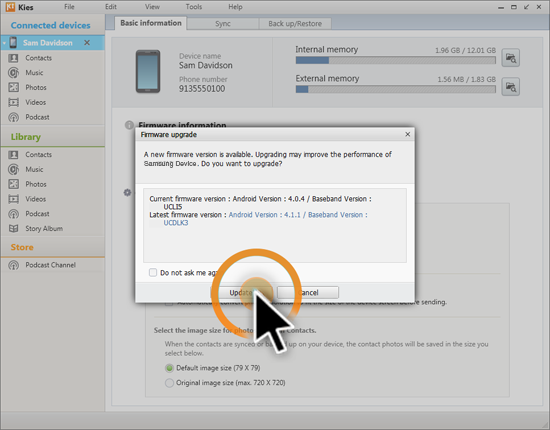The height and width of the screenshot is (430, 550).
Task: Click the Update button in firmware dialog
Action: [241, 293]
